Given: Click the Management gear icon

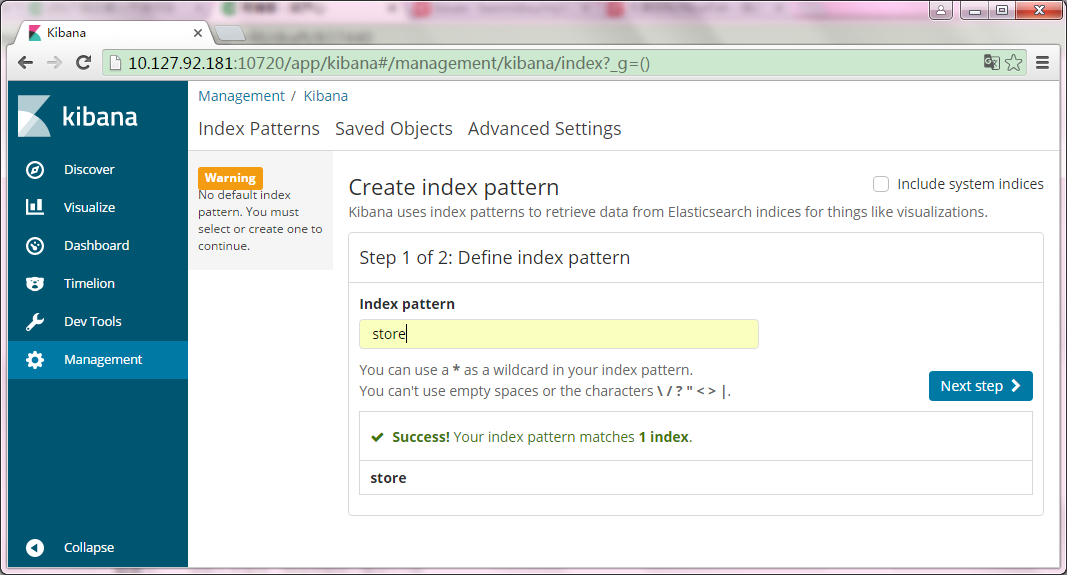Looking at the screenshot, I should tap(35, 359).
